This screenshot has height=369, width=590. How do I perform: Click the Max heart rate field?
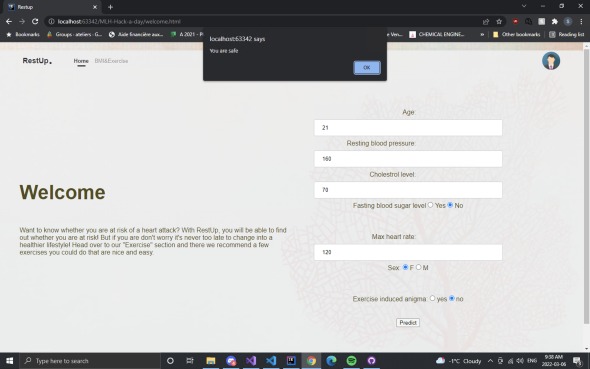coord(408,252)
